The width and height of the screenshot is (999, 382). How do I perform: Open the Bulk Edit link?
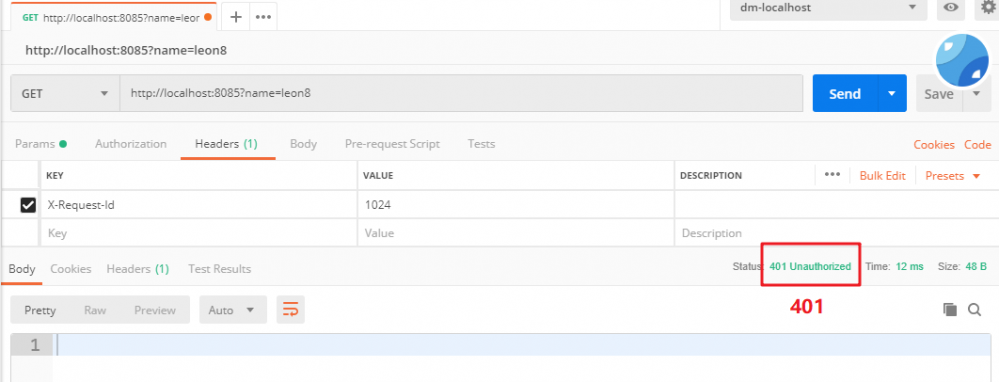coord(882,176)
